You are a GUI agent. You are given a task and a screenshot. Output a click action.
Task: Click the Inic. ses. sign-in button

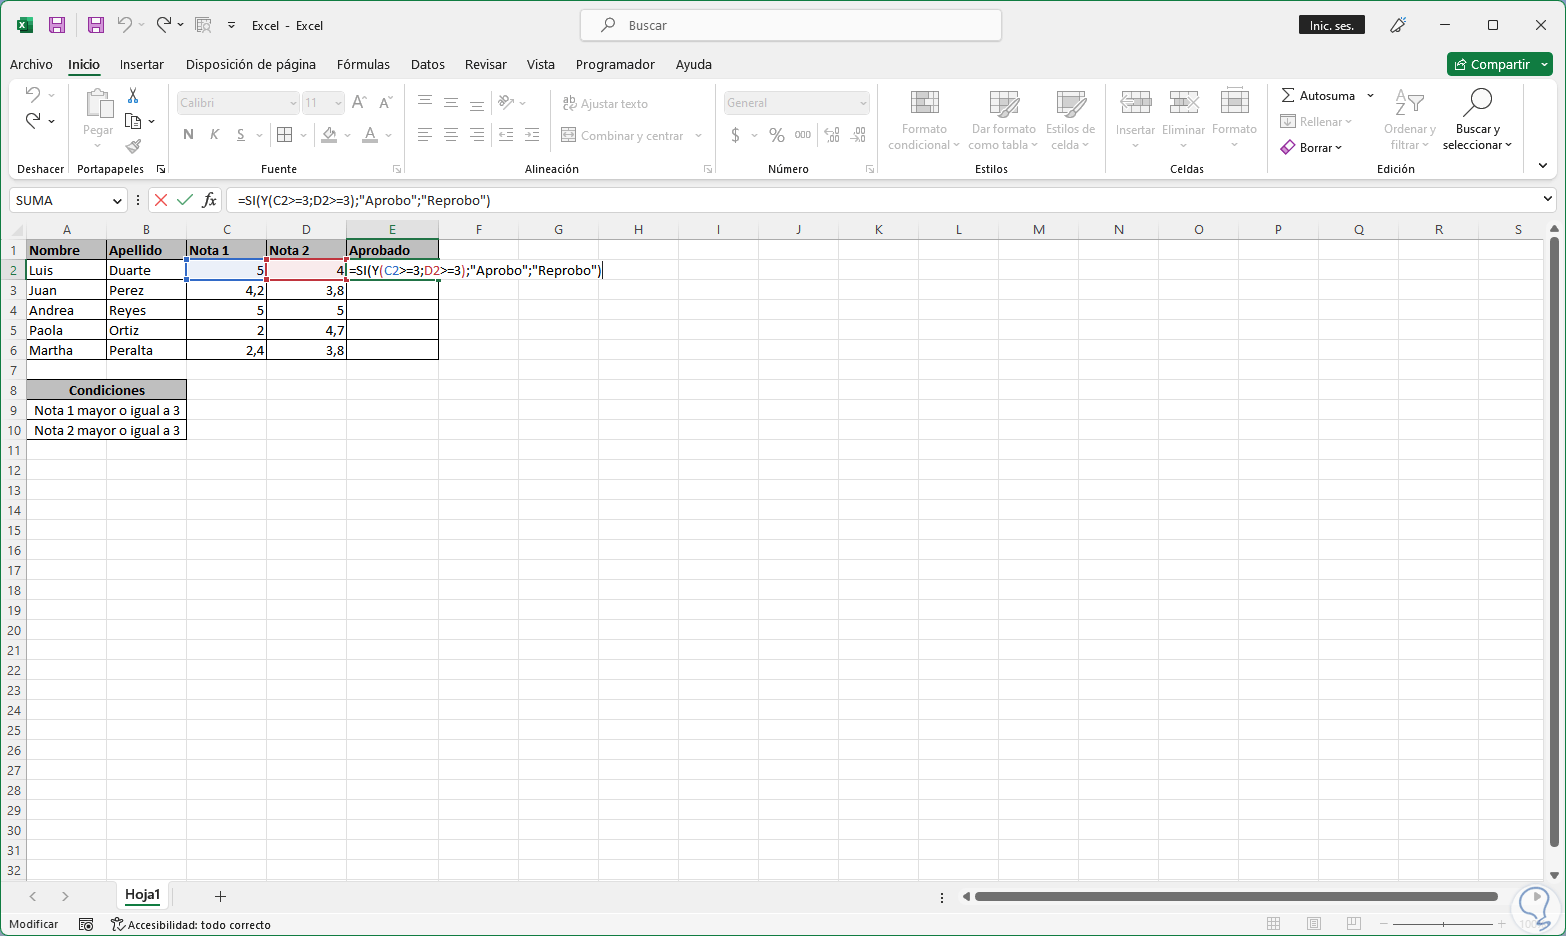pyautogui.click(x=1331, y=25)
